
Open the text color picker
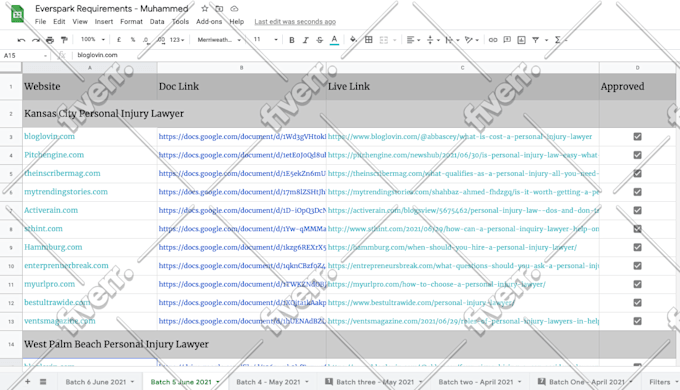[334, 40]
